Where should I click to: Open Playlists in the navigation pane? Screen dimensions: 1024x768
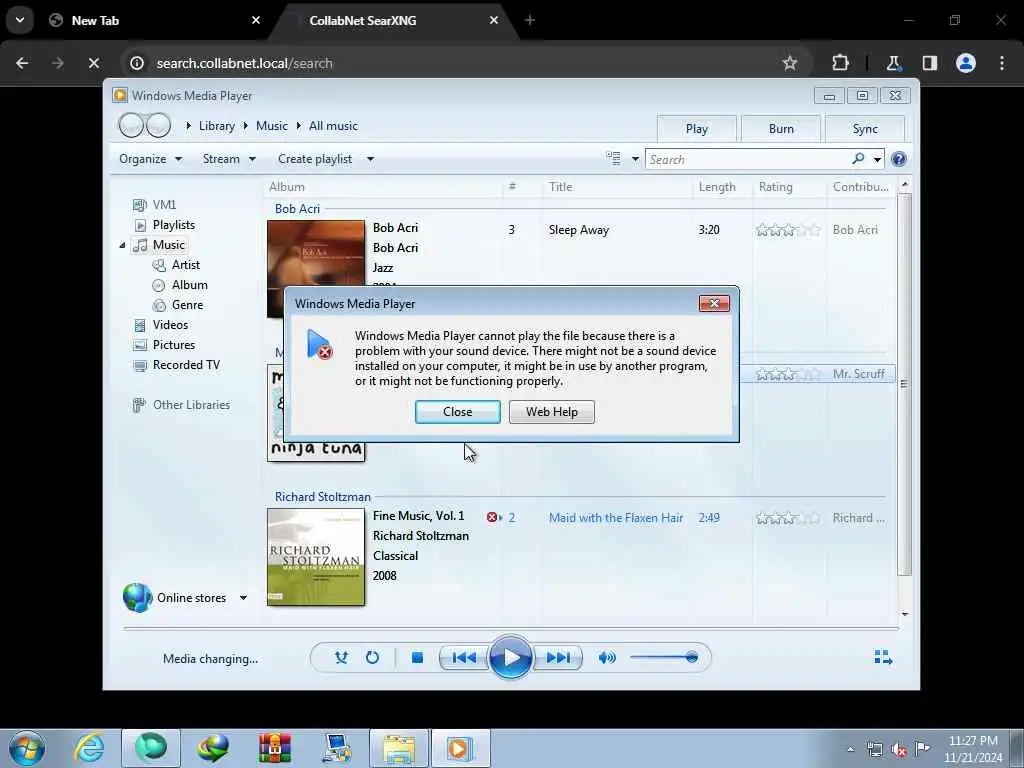pos(174,225)
